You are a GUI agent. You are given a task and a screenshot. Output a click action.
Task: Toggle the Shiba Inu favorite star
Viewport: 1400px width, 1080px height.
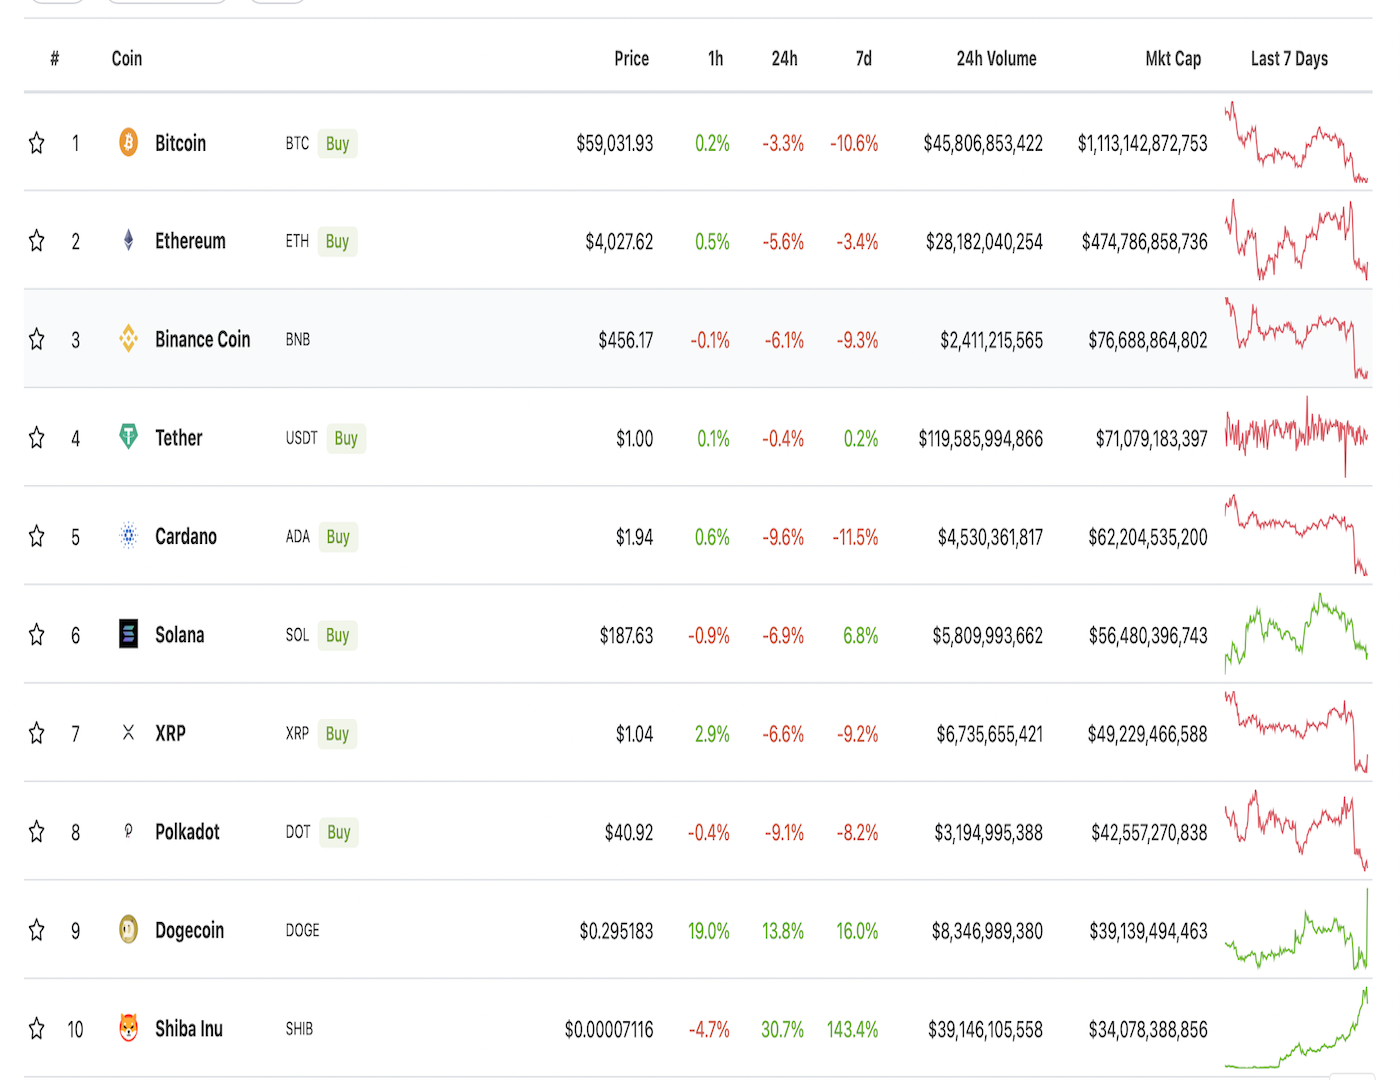click(x=37, y=1028)
